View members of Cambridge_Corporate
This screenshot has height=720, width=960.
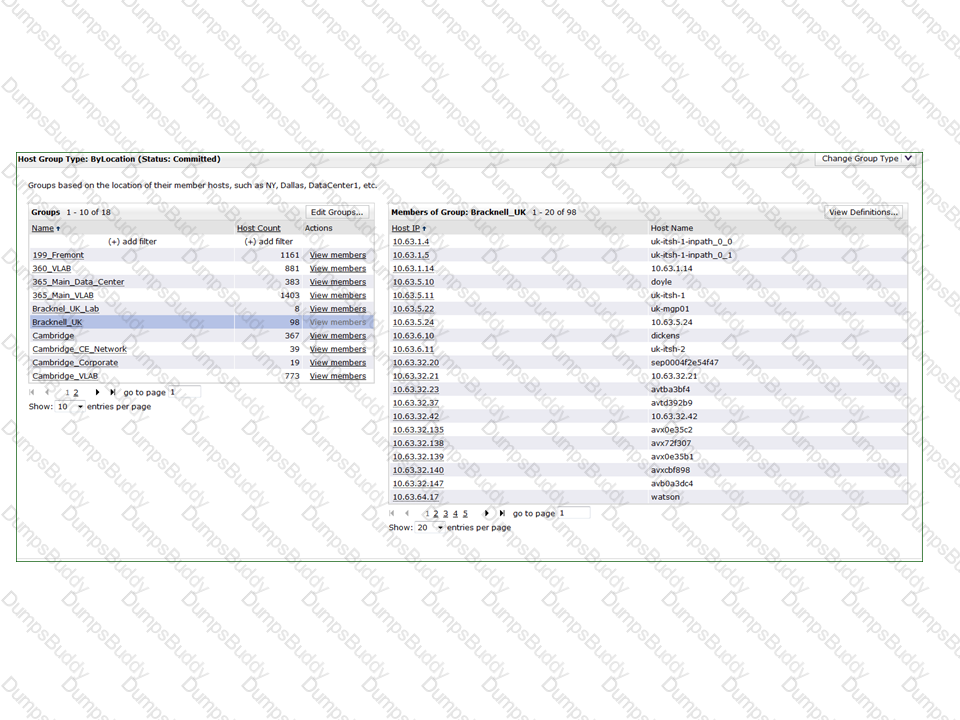[x=338, y=363]
